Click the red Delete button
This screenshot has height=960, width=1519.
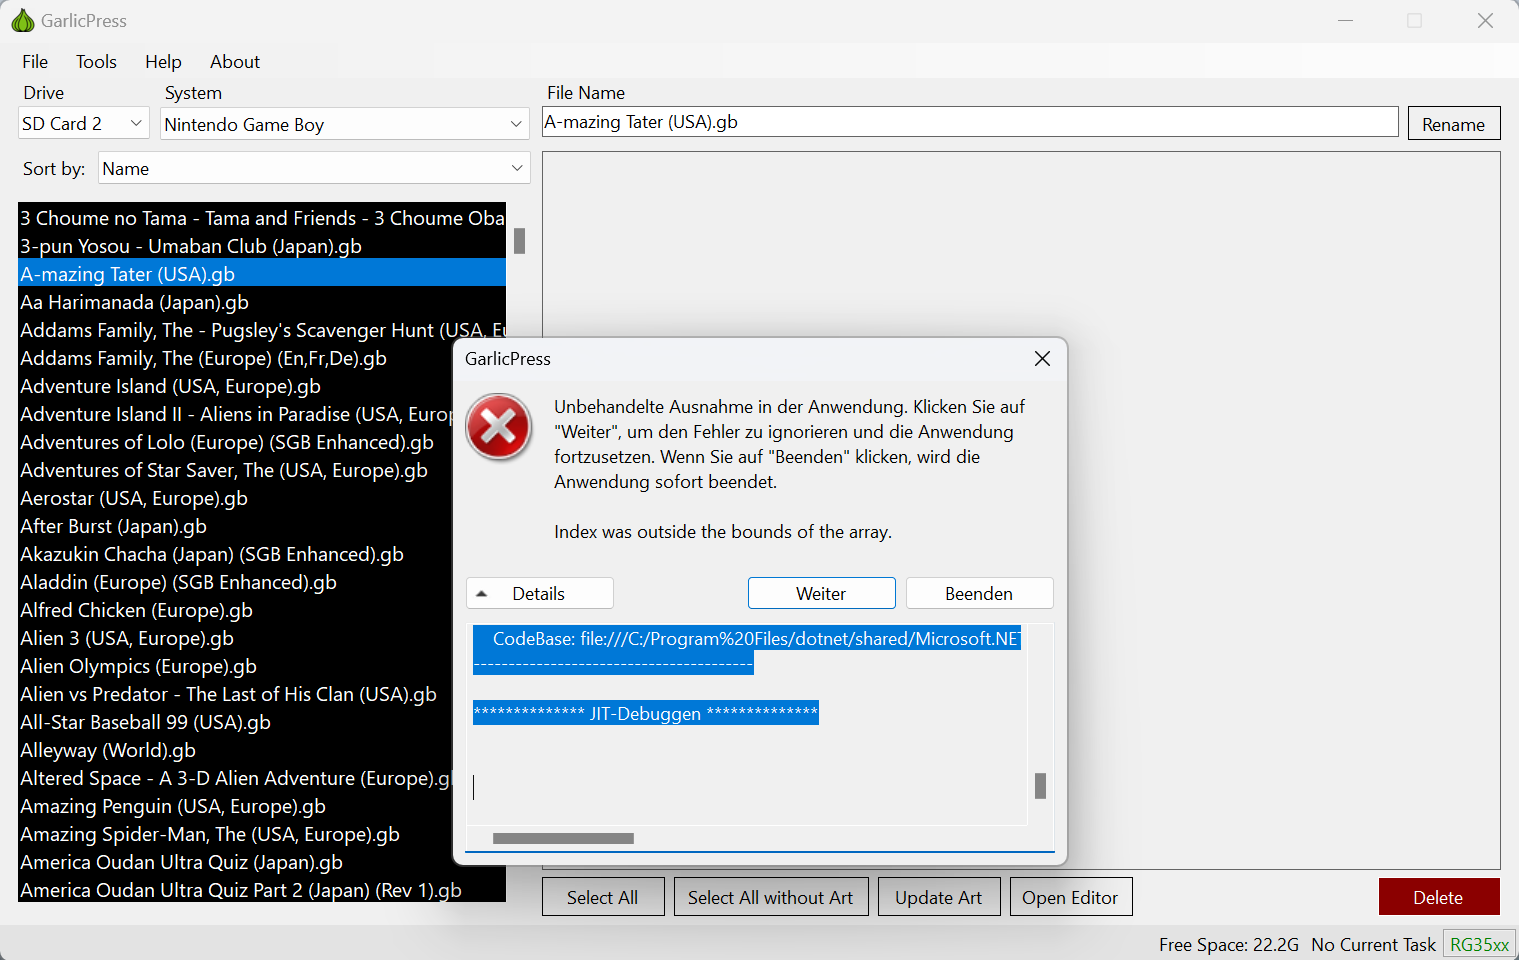point(1439,896)
